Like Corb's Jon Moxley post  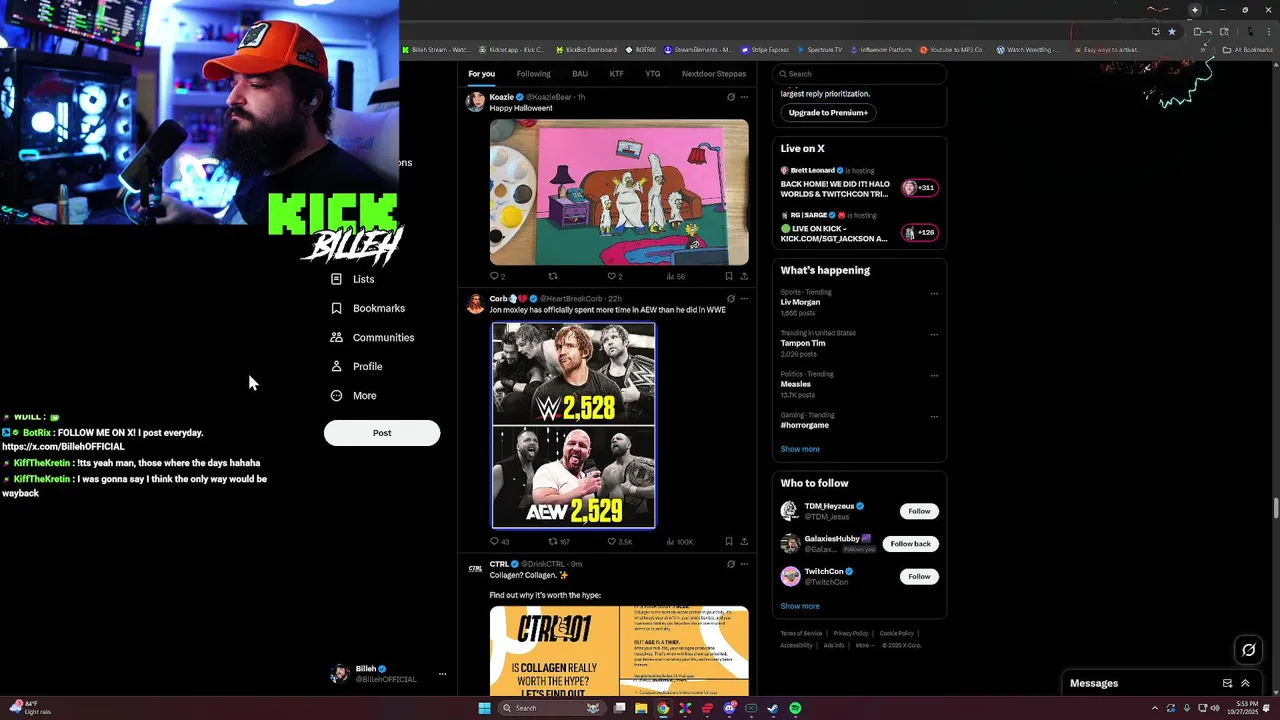[x=620, y=542]
